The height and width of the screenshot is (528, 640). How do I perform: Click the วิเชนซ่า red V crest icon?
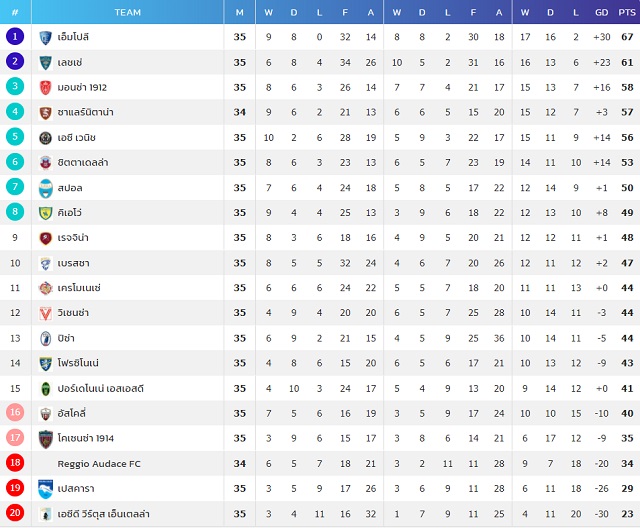(x=45, y=313)
